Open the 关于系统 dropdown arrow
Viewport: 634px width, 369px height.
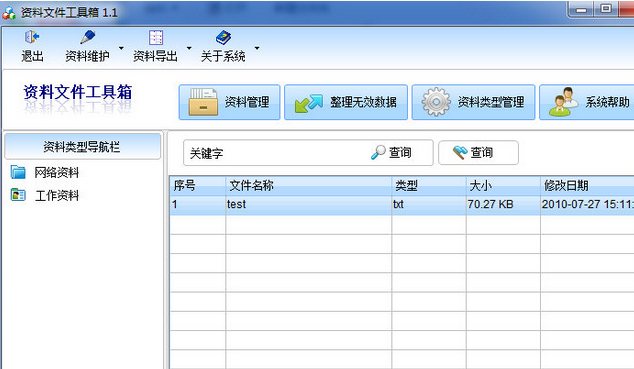click(257, 48)
